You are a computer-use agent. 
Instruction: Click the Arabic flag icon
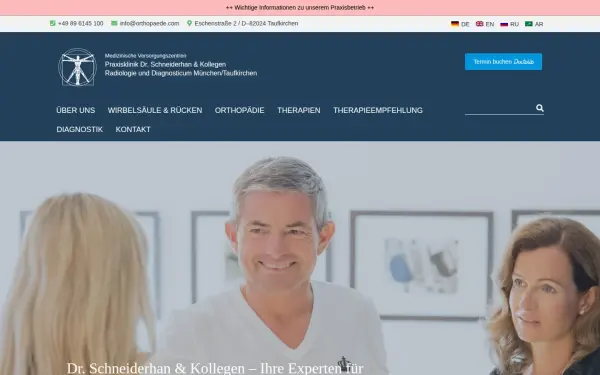point(529,24)
